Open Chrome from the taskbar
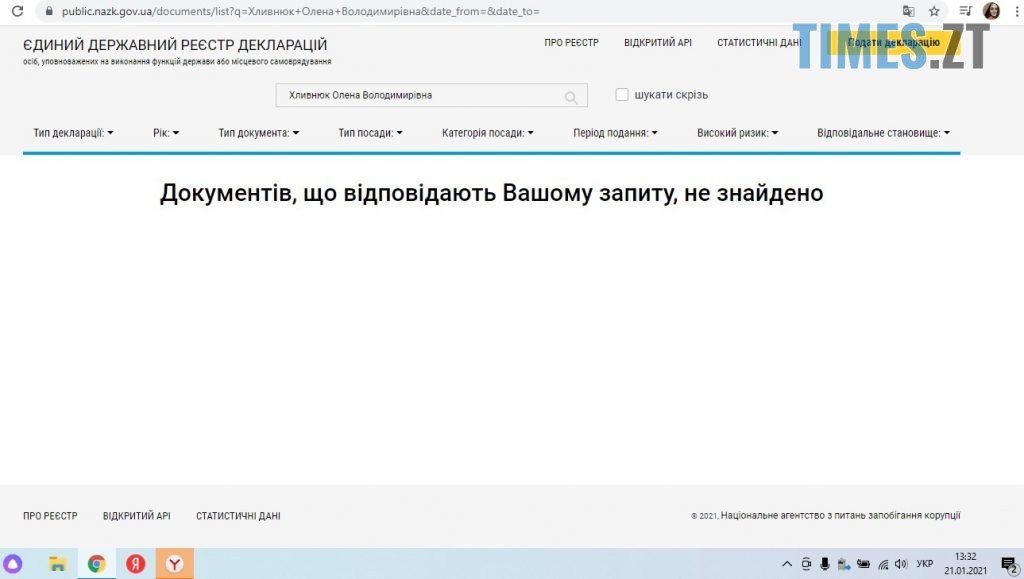1024x579 pixels. point(96,564)
